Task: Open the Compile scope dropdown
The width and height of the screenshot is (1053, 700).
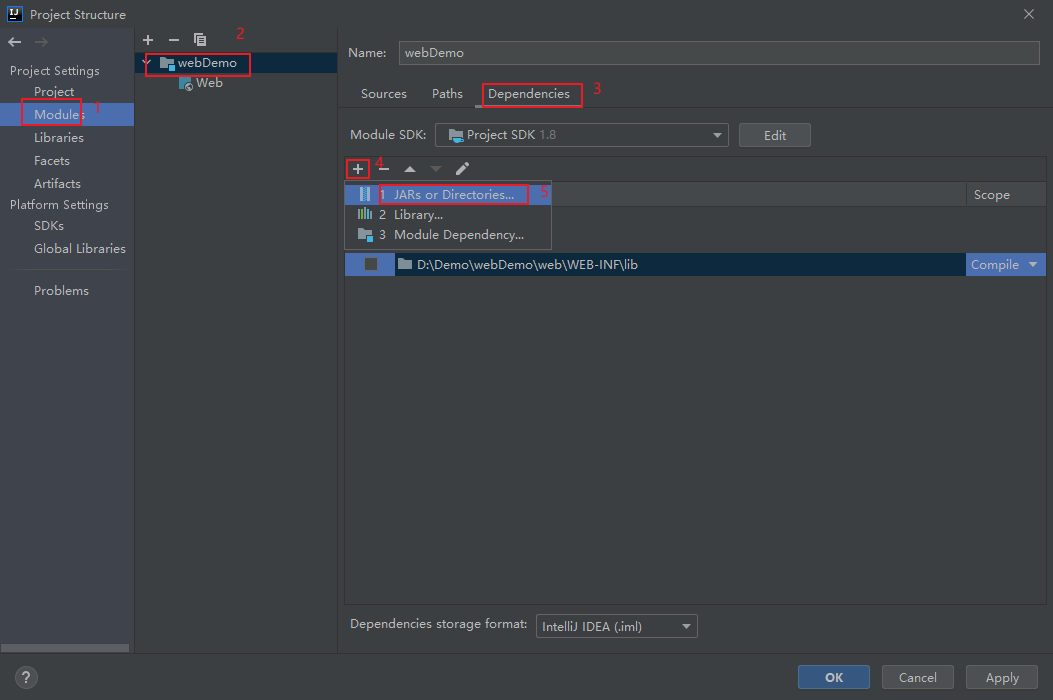Action: point(1005,264)
